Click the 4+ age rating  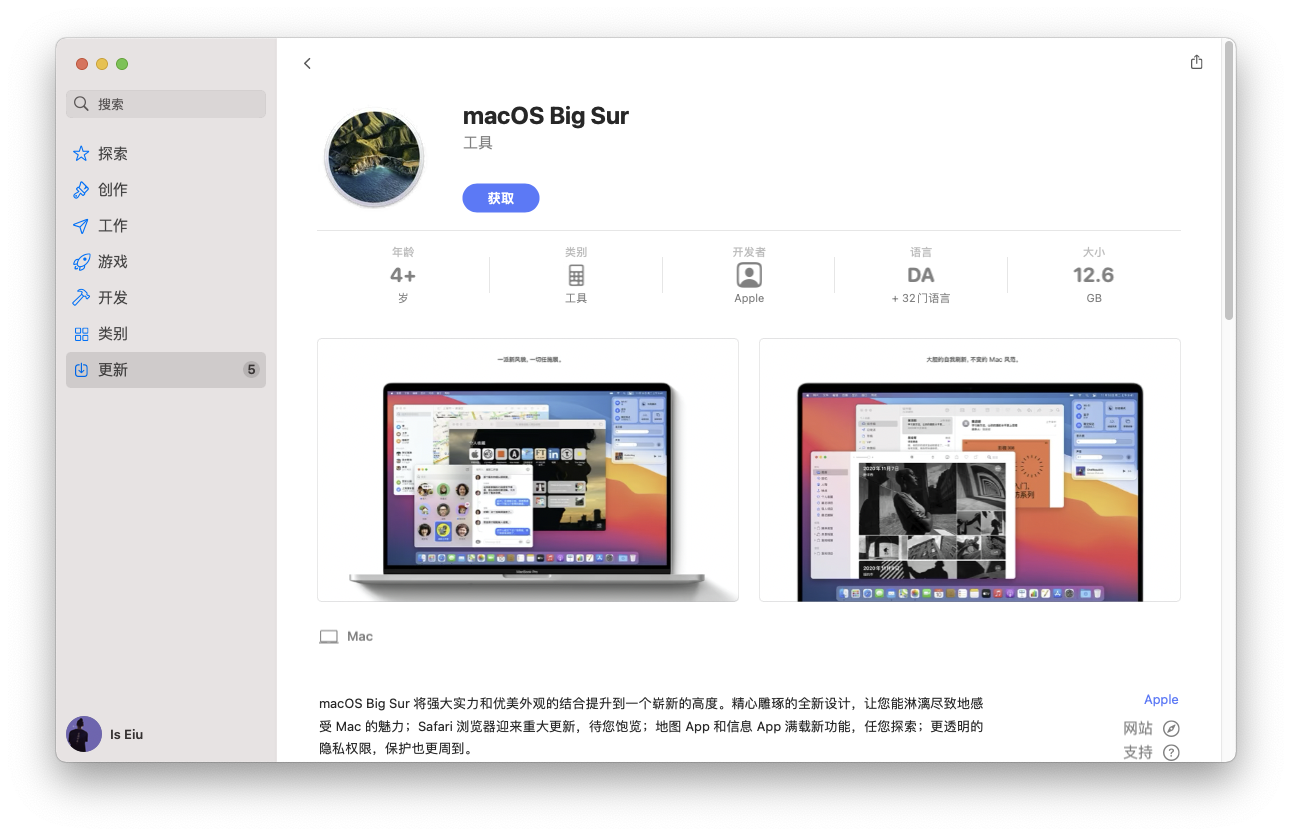click(403, 275)
